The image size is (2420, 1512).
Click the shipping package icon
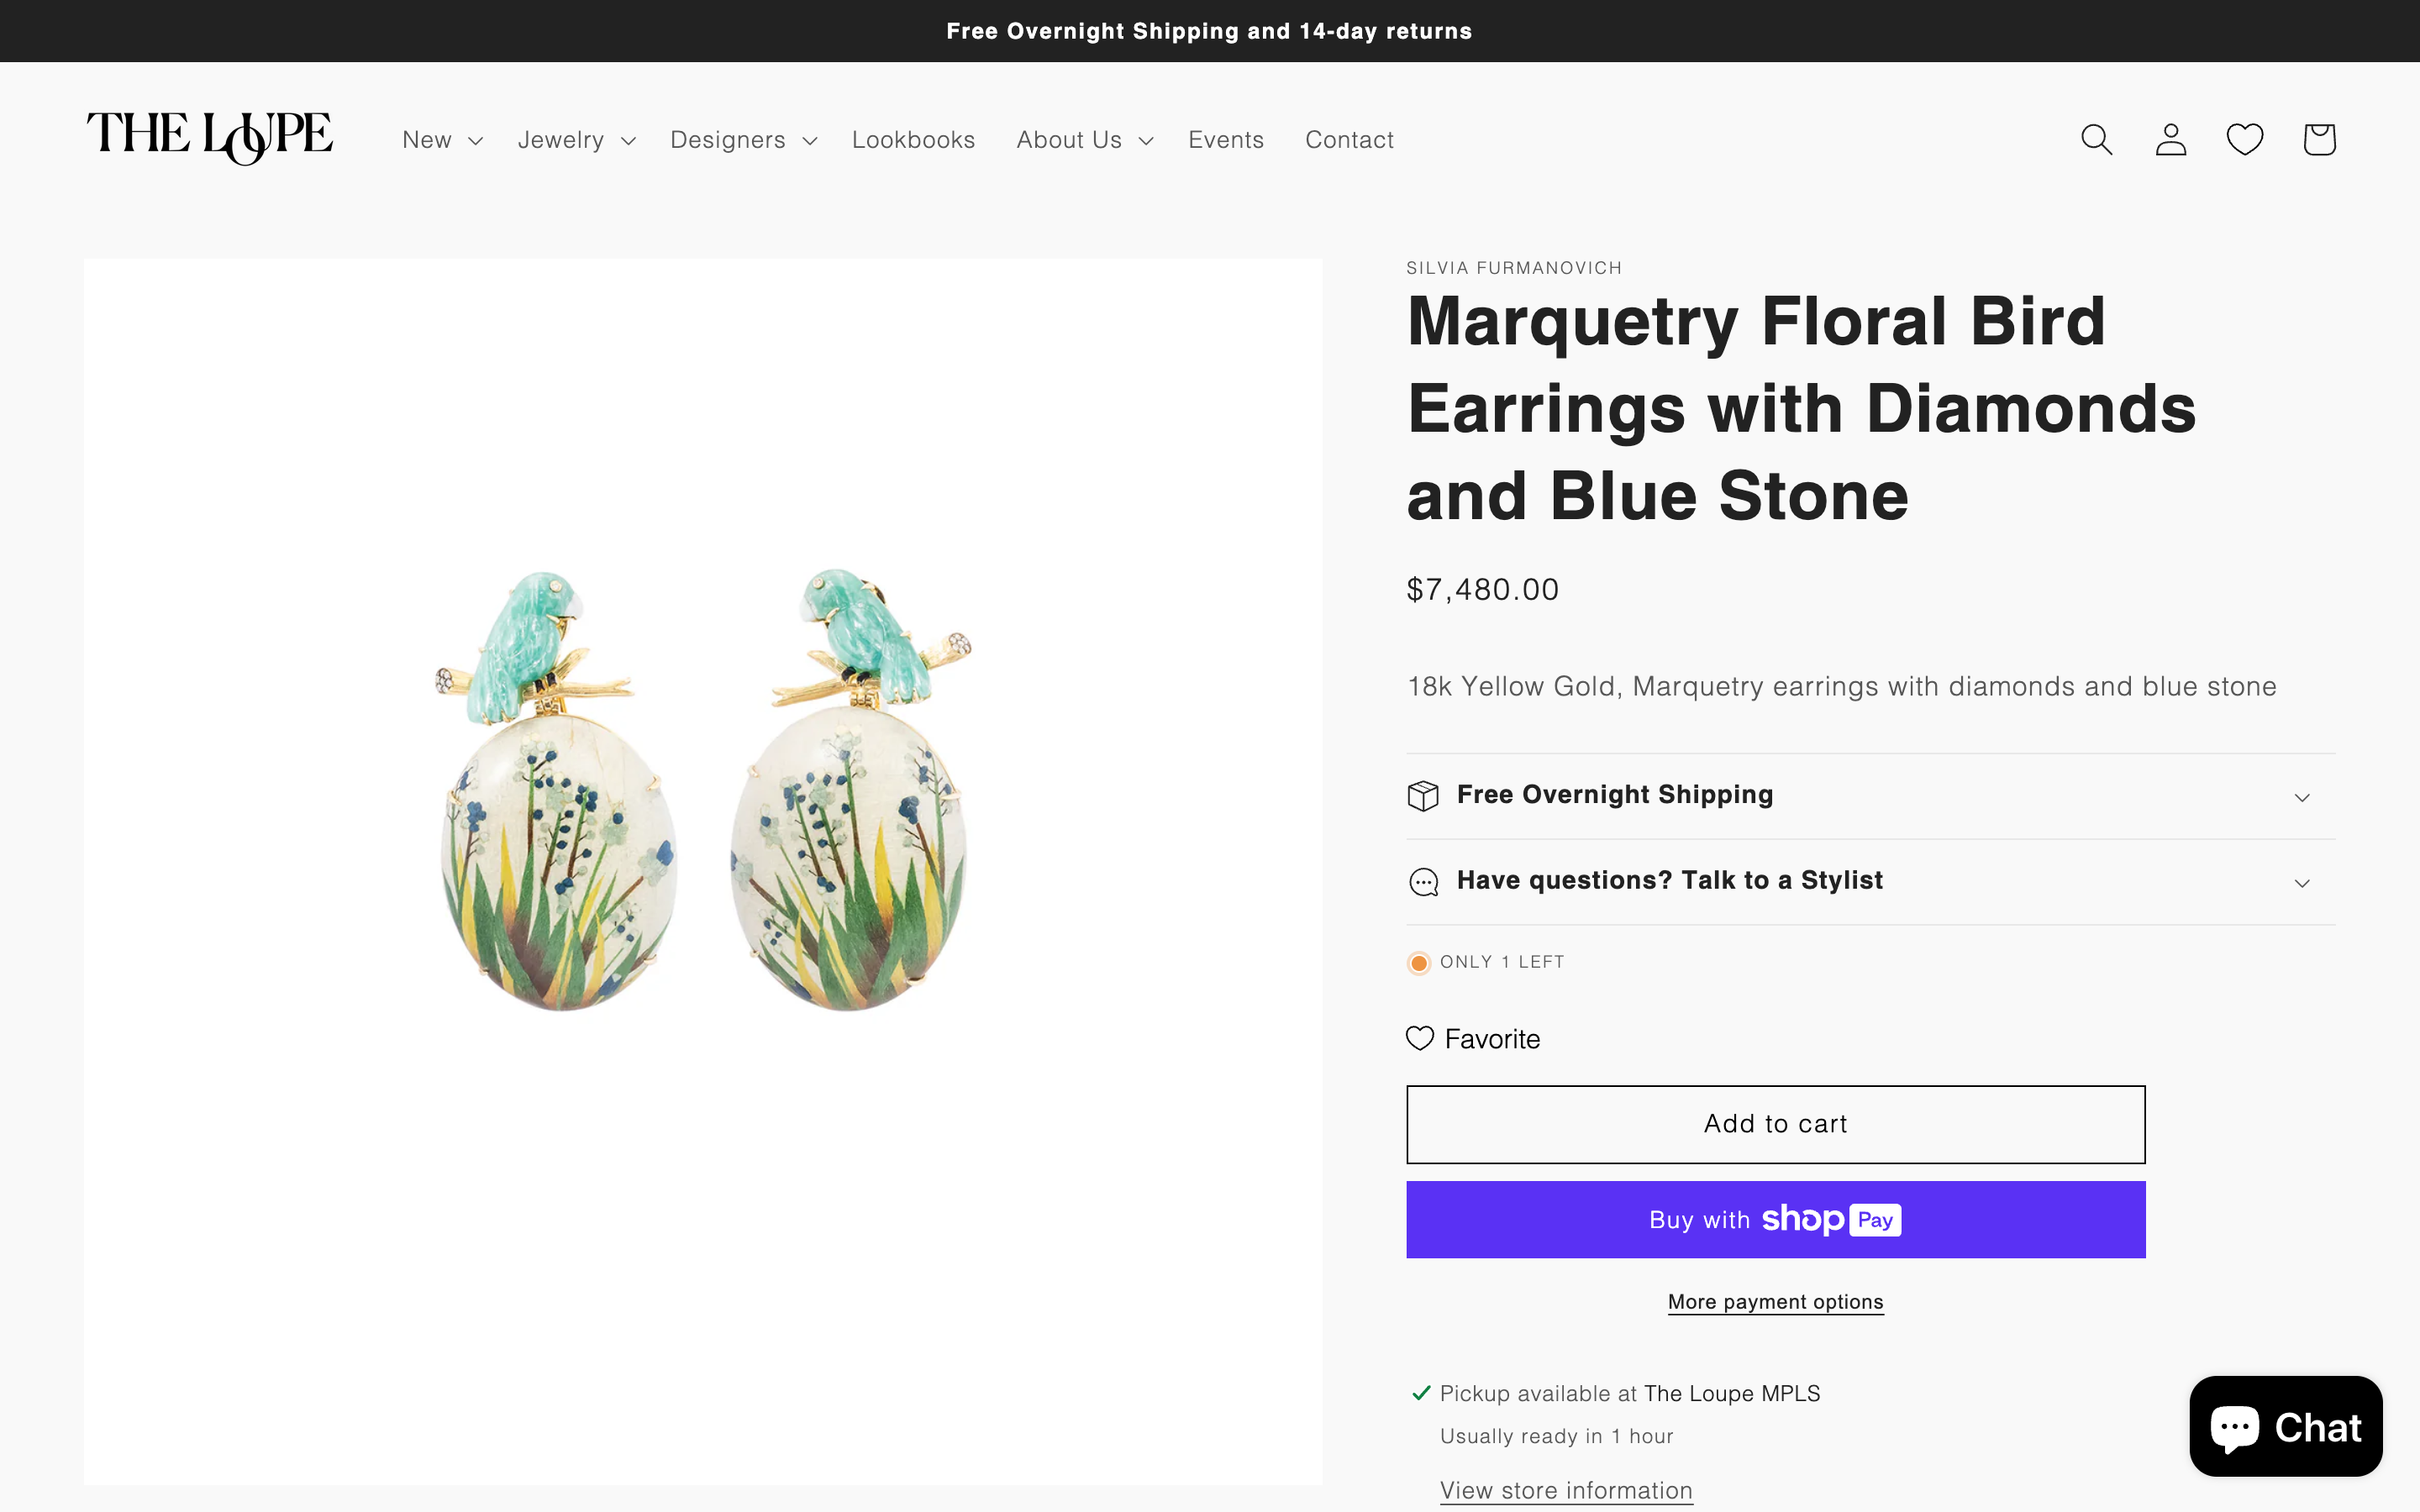click(x=1423, y=795)
